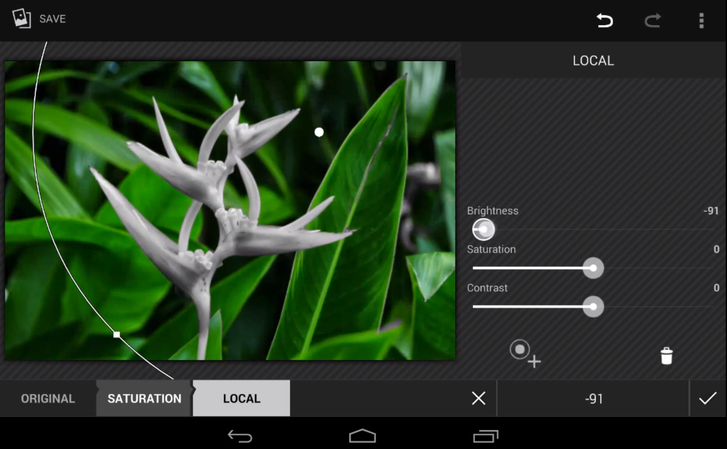This screenshot has height=449, width=727.
Task: Cancel the local edit with X
Action: tap(478, 398)
